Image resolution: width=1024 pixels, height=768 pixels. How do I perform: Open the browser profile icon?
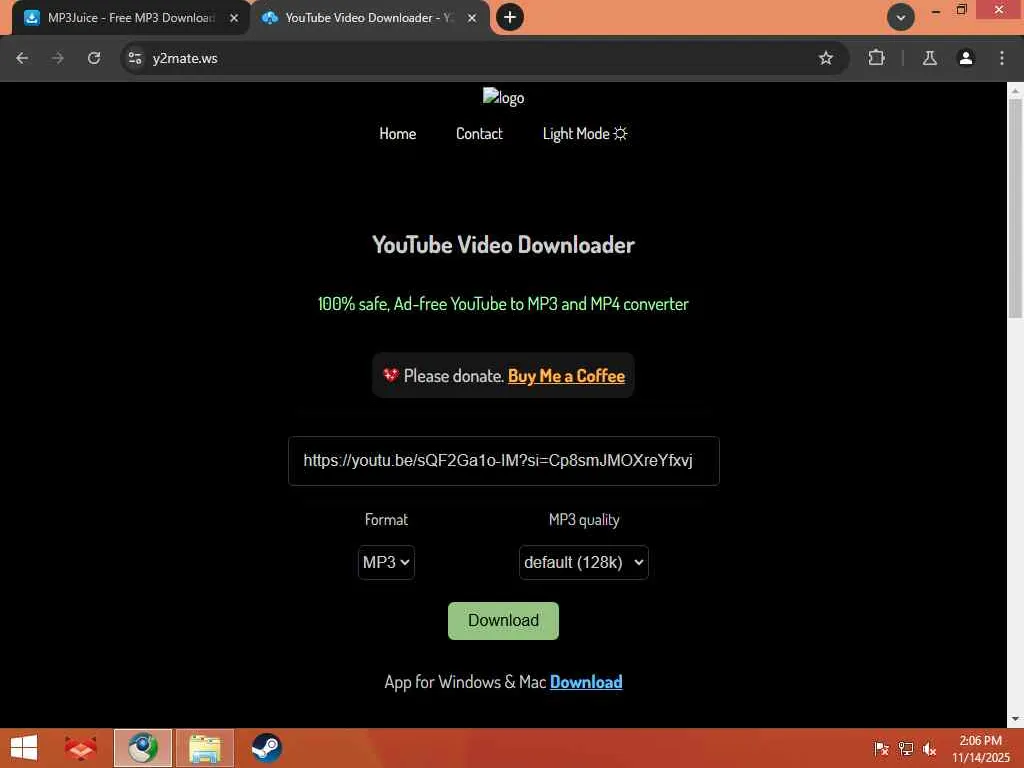pos(966,58)
